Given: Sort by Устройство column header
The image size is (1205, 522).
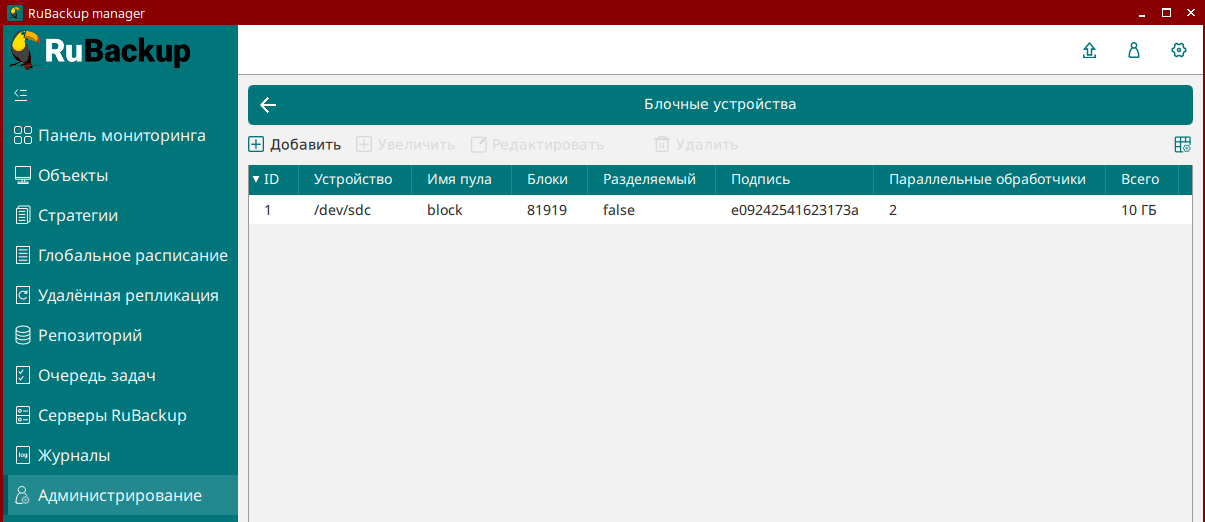Looking at the screenshot, I should pos(355,180).
